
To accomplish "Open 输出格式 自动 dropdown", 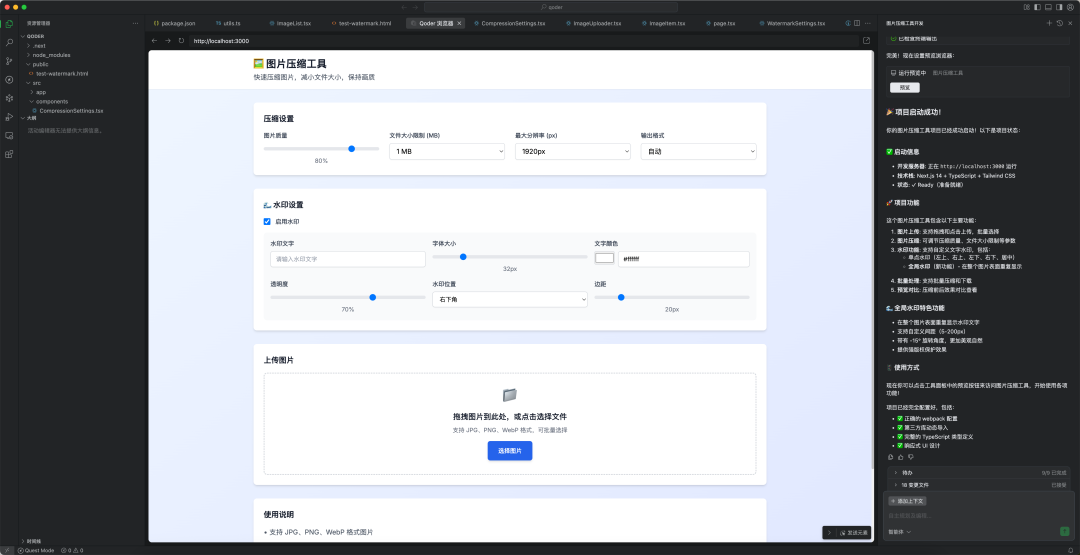I will point(698,151).
